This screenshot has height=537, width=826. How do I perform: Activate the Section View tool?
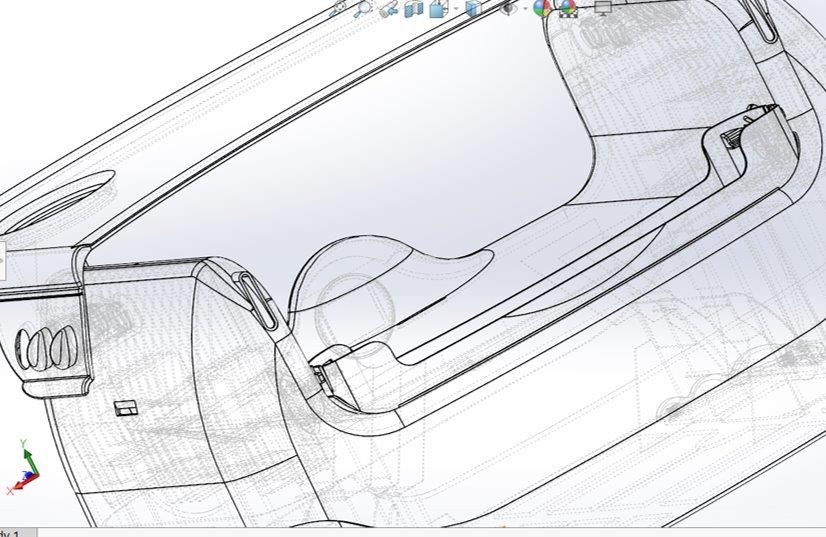[414, 8]
